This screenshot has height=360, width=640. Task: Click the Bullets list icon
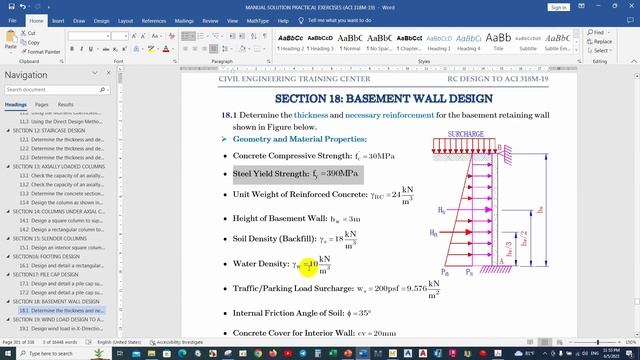click(186, 36)
